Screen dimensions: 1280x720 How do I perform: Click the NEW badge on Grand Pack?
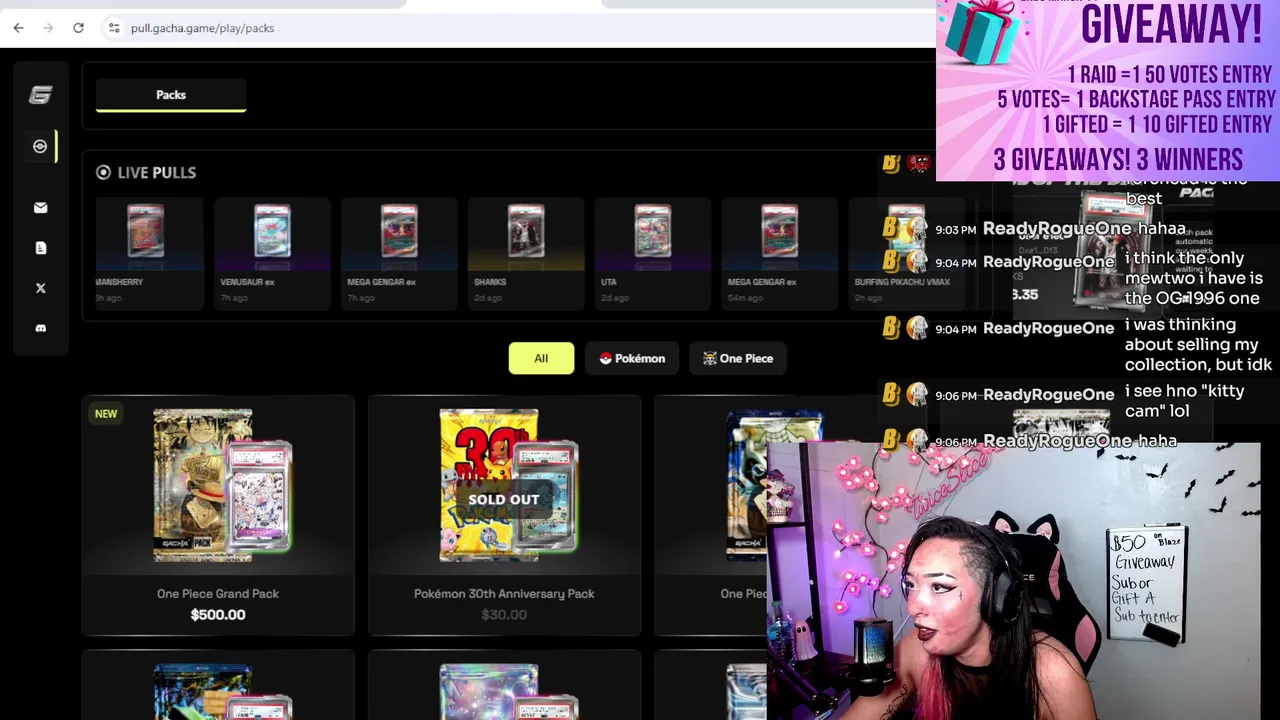106,413
